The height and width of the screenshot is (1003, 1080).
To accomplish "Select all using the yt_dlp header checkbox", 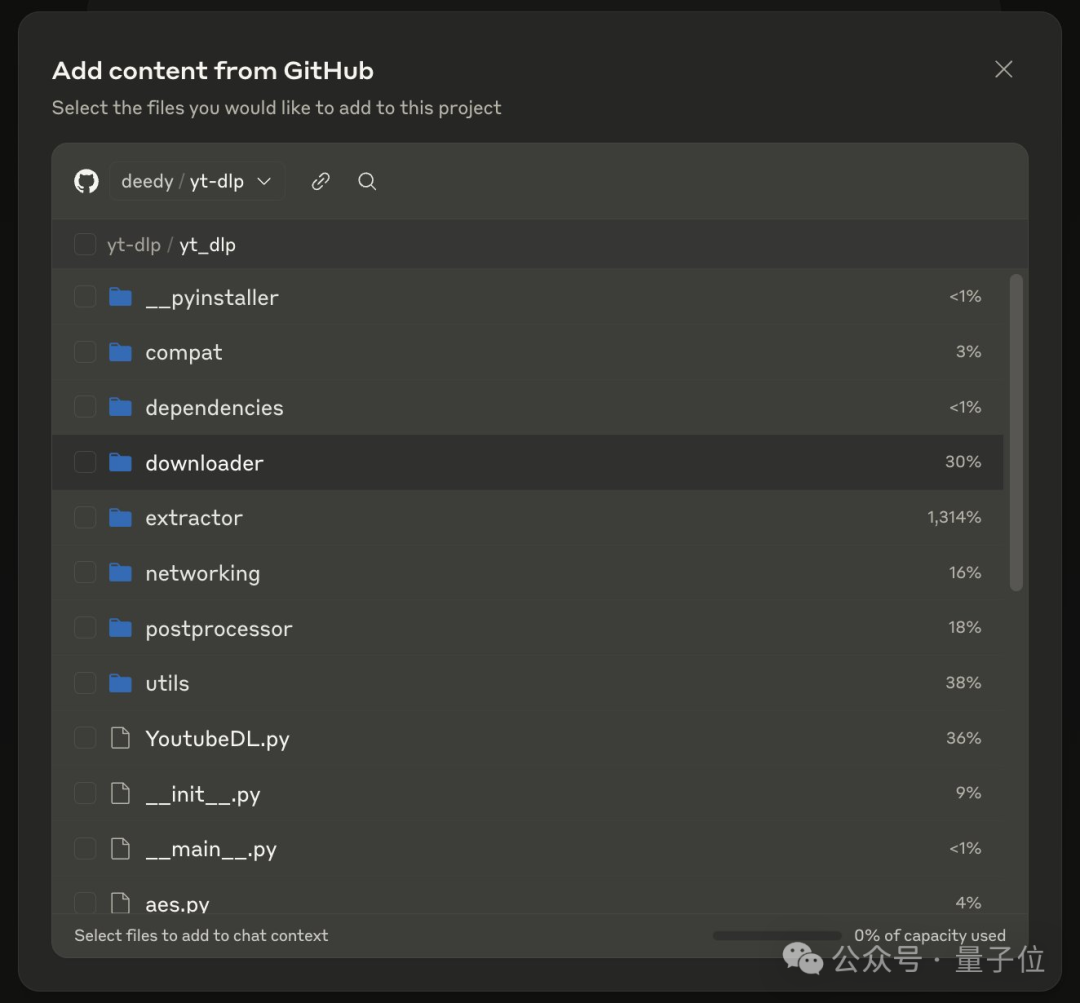I will coord(85,245).
